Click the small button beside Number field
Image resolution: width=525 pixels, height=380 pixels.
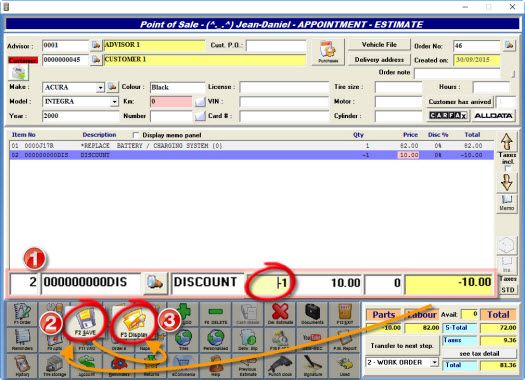tap(200, 116)
